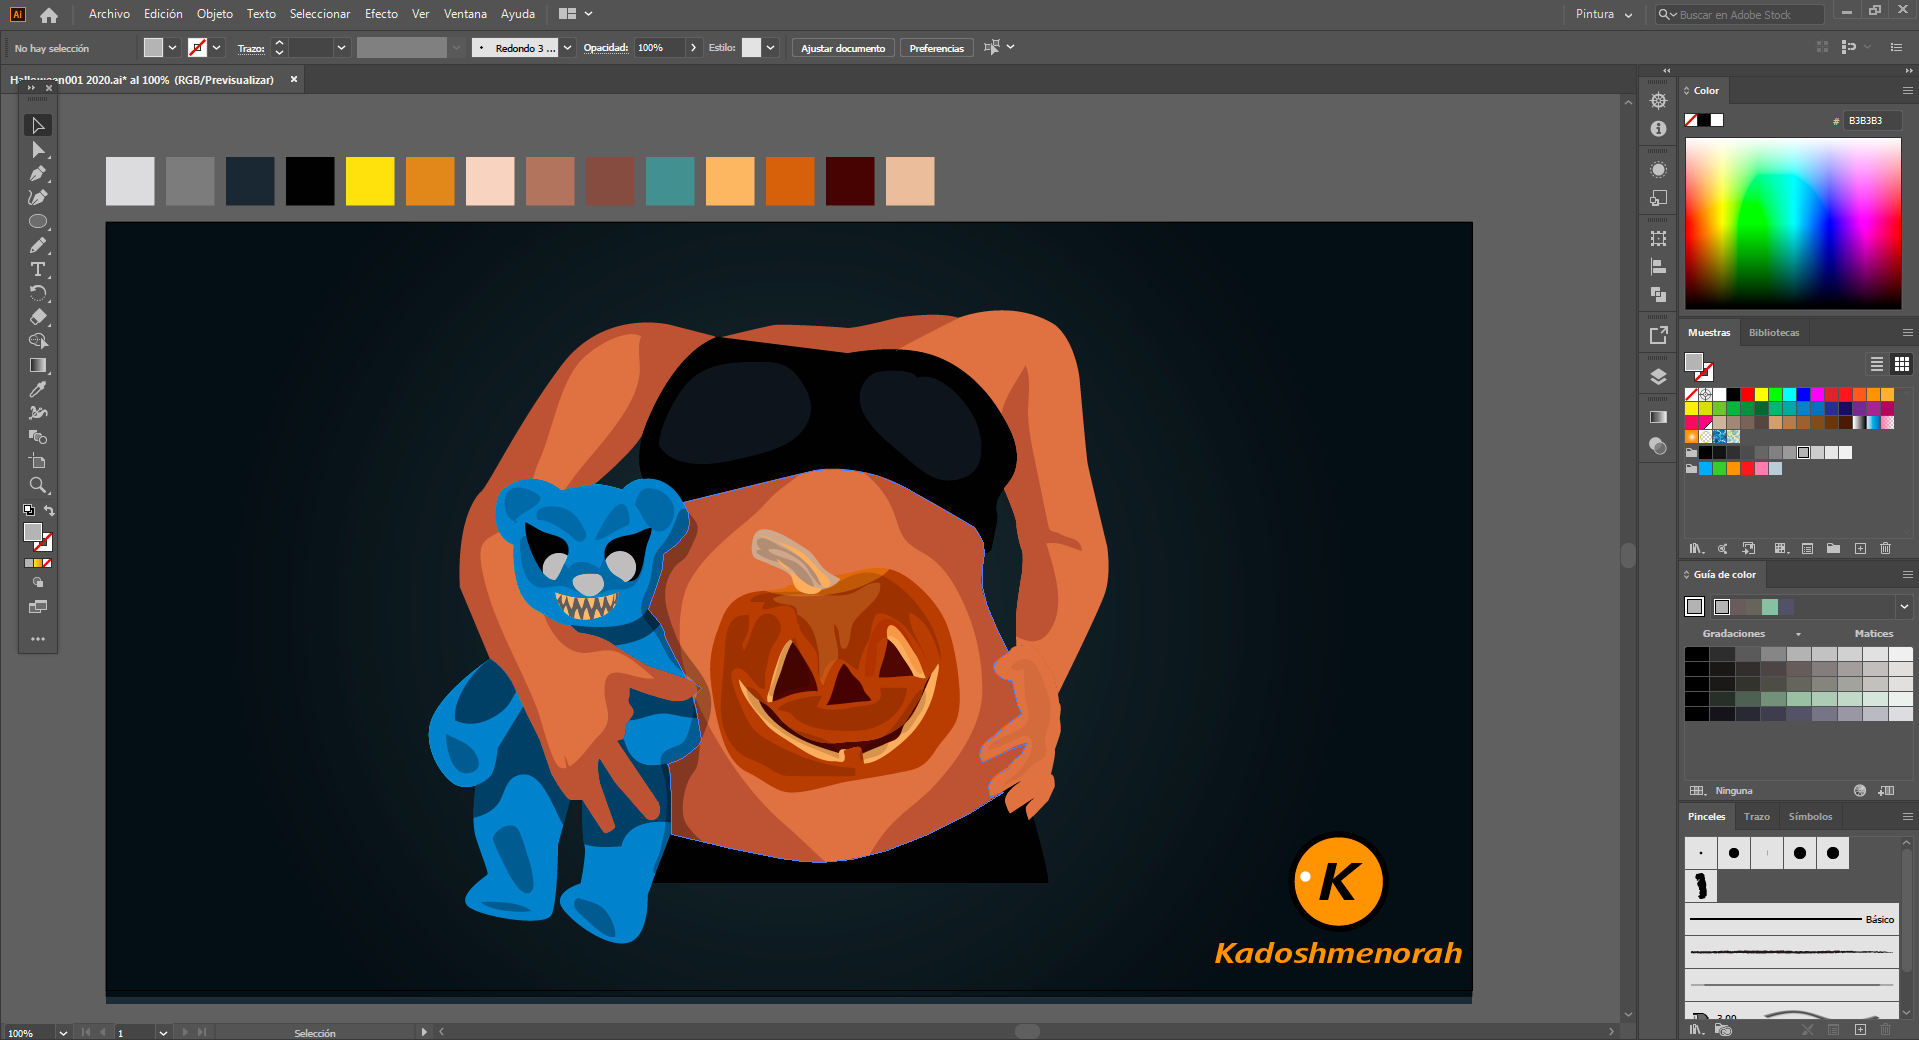1919x1040 pixels.
Task: Select the Básico brush in Pinceles
Action: [1792, 919]
